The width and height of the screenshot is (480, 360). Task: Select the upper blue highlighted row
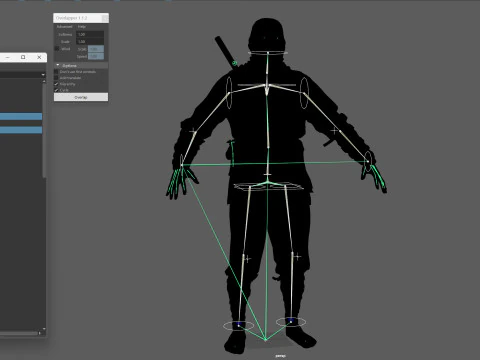point(21,116)
